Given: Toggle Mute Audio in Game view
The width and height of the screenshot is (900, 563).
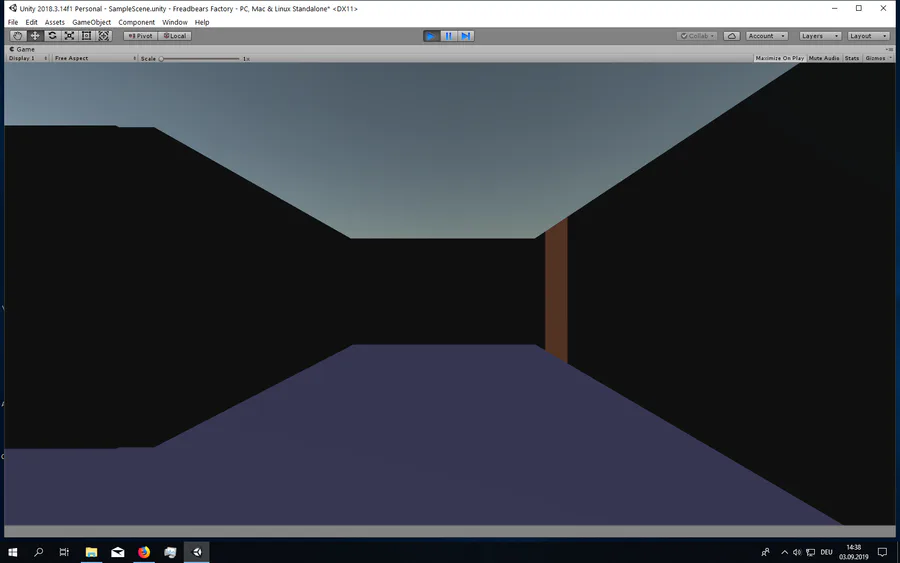Looking at the screenshot, I should coord(824,58).
